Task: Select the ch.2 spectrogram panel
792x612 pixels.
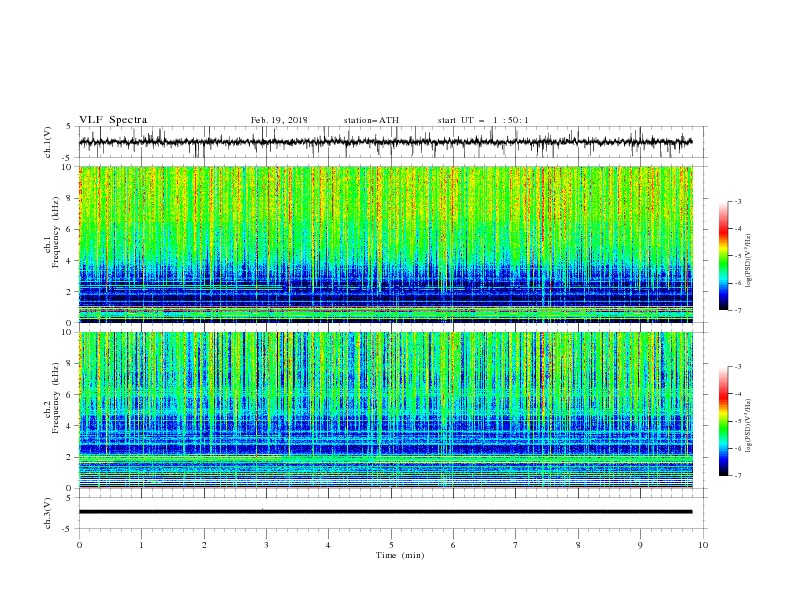Action: pyautogui.click(x=386, y=410)
